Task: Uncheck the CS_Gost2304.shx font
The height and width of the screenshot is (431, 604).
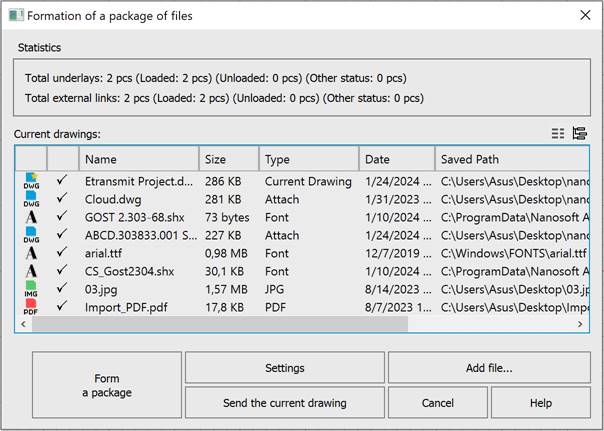Action: coord(62,270)
